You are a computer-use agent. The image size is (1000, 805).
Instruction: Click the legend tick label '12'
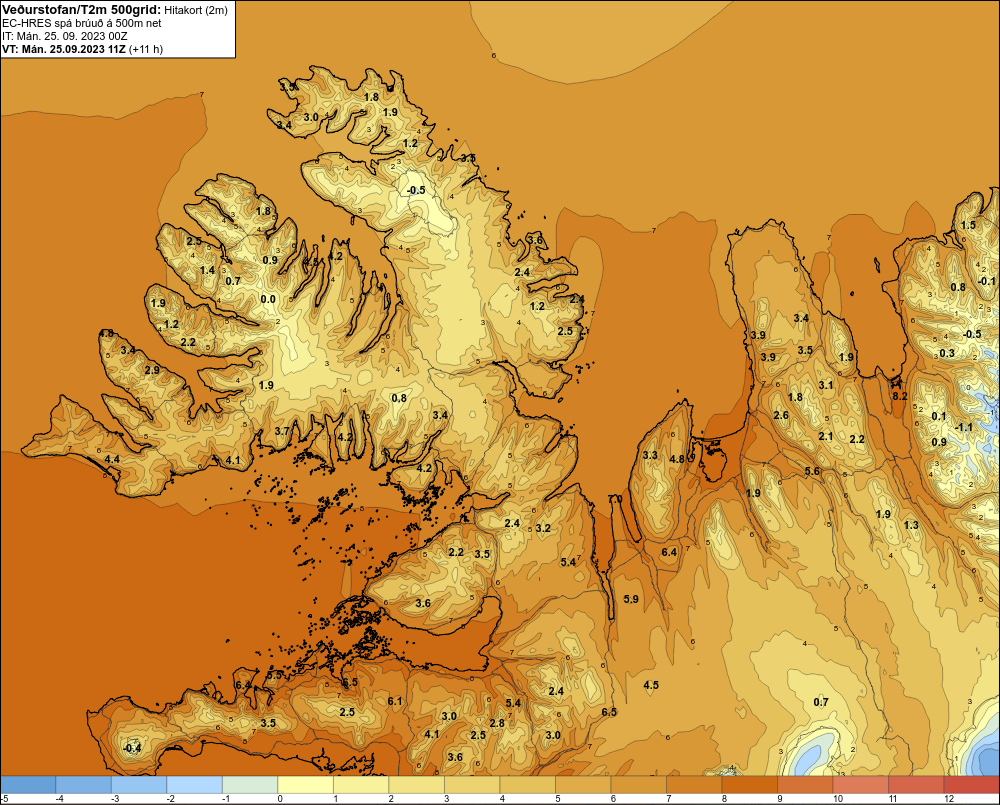949,799
